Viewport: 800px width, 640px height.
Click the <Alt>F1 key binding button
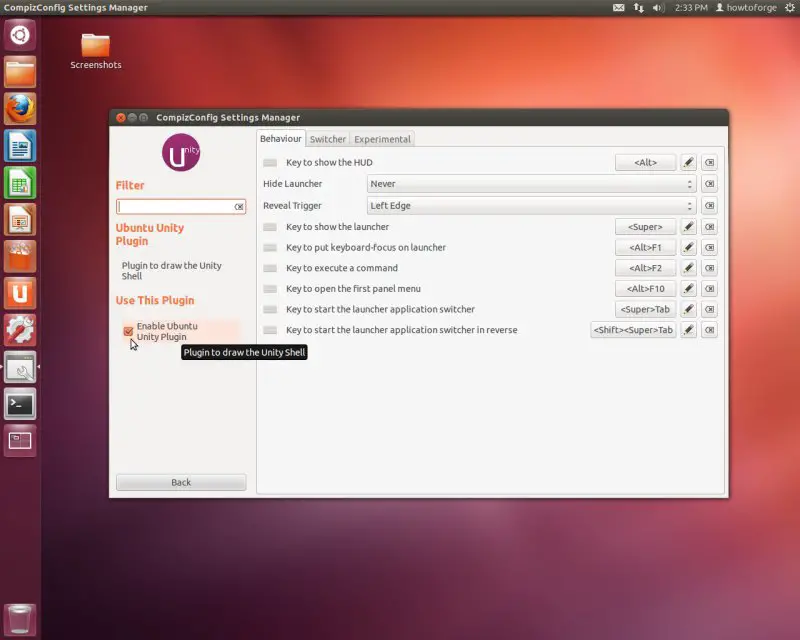tap(645, 248)
